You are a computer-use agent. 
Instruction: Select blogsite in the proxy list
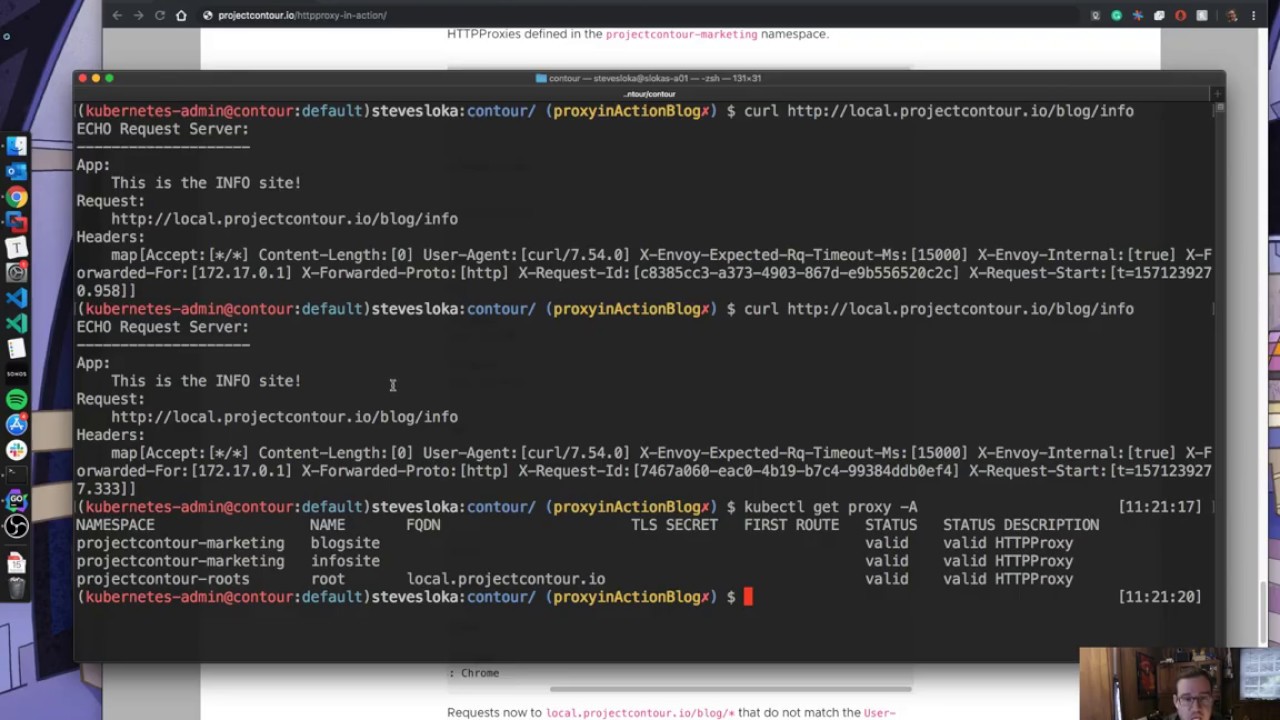pyautogui.click(x=345, y=543)
